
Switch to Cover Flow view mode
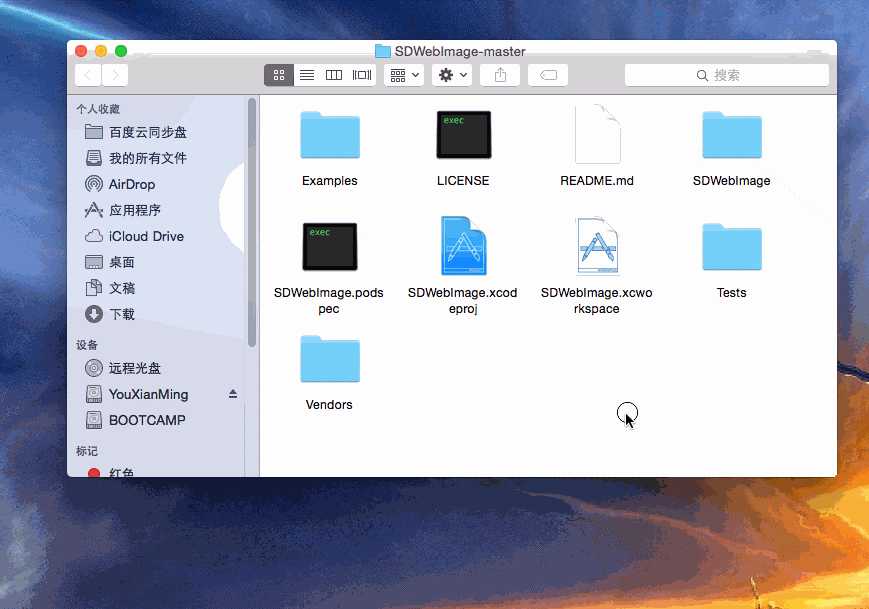(x=362, y=75)
